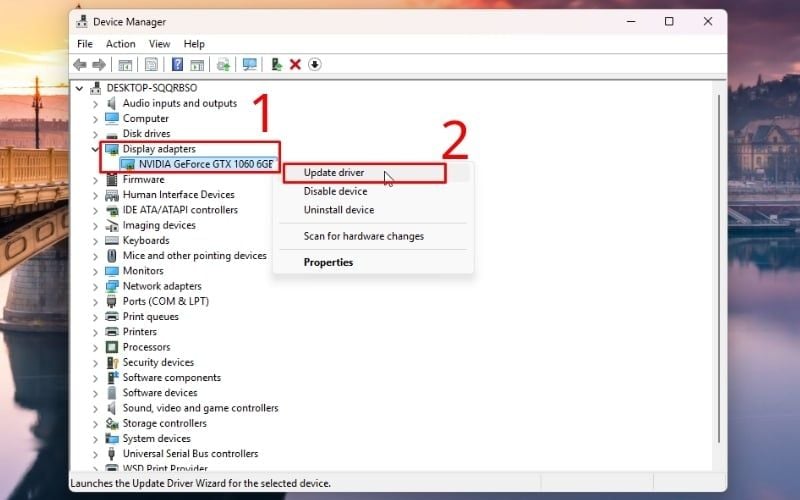Click the Firmware chip icon
The height and width of the screenshot is (500, 800).
[x=112, y=180]
